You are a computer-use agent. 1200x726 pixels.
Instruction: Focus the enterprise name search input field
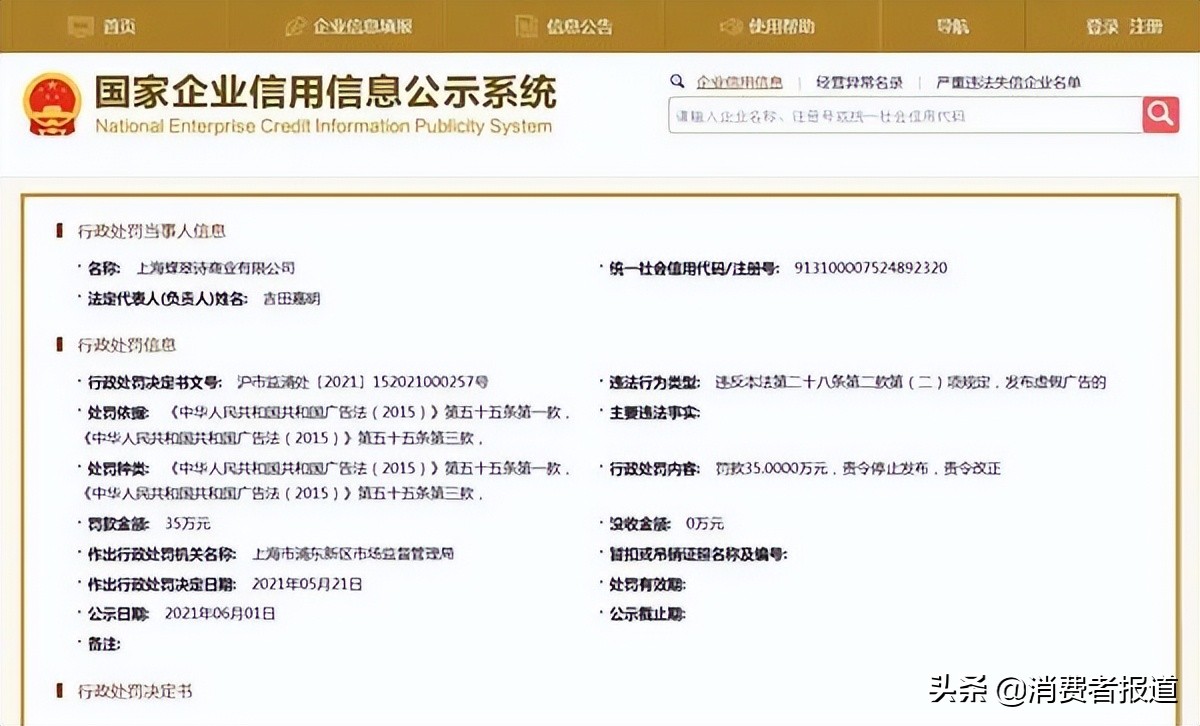coord(905,115)
